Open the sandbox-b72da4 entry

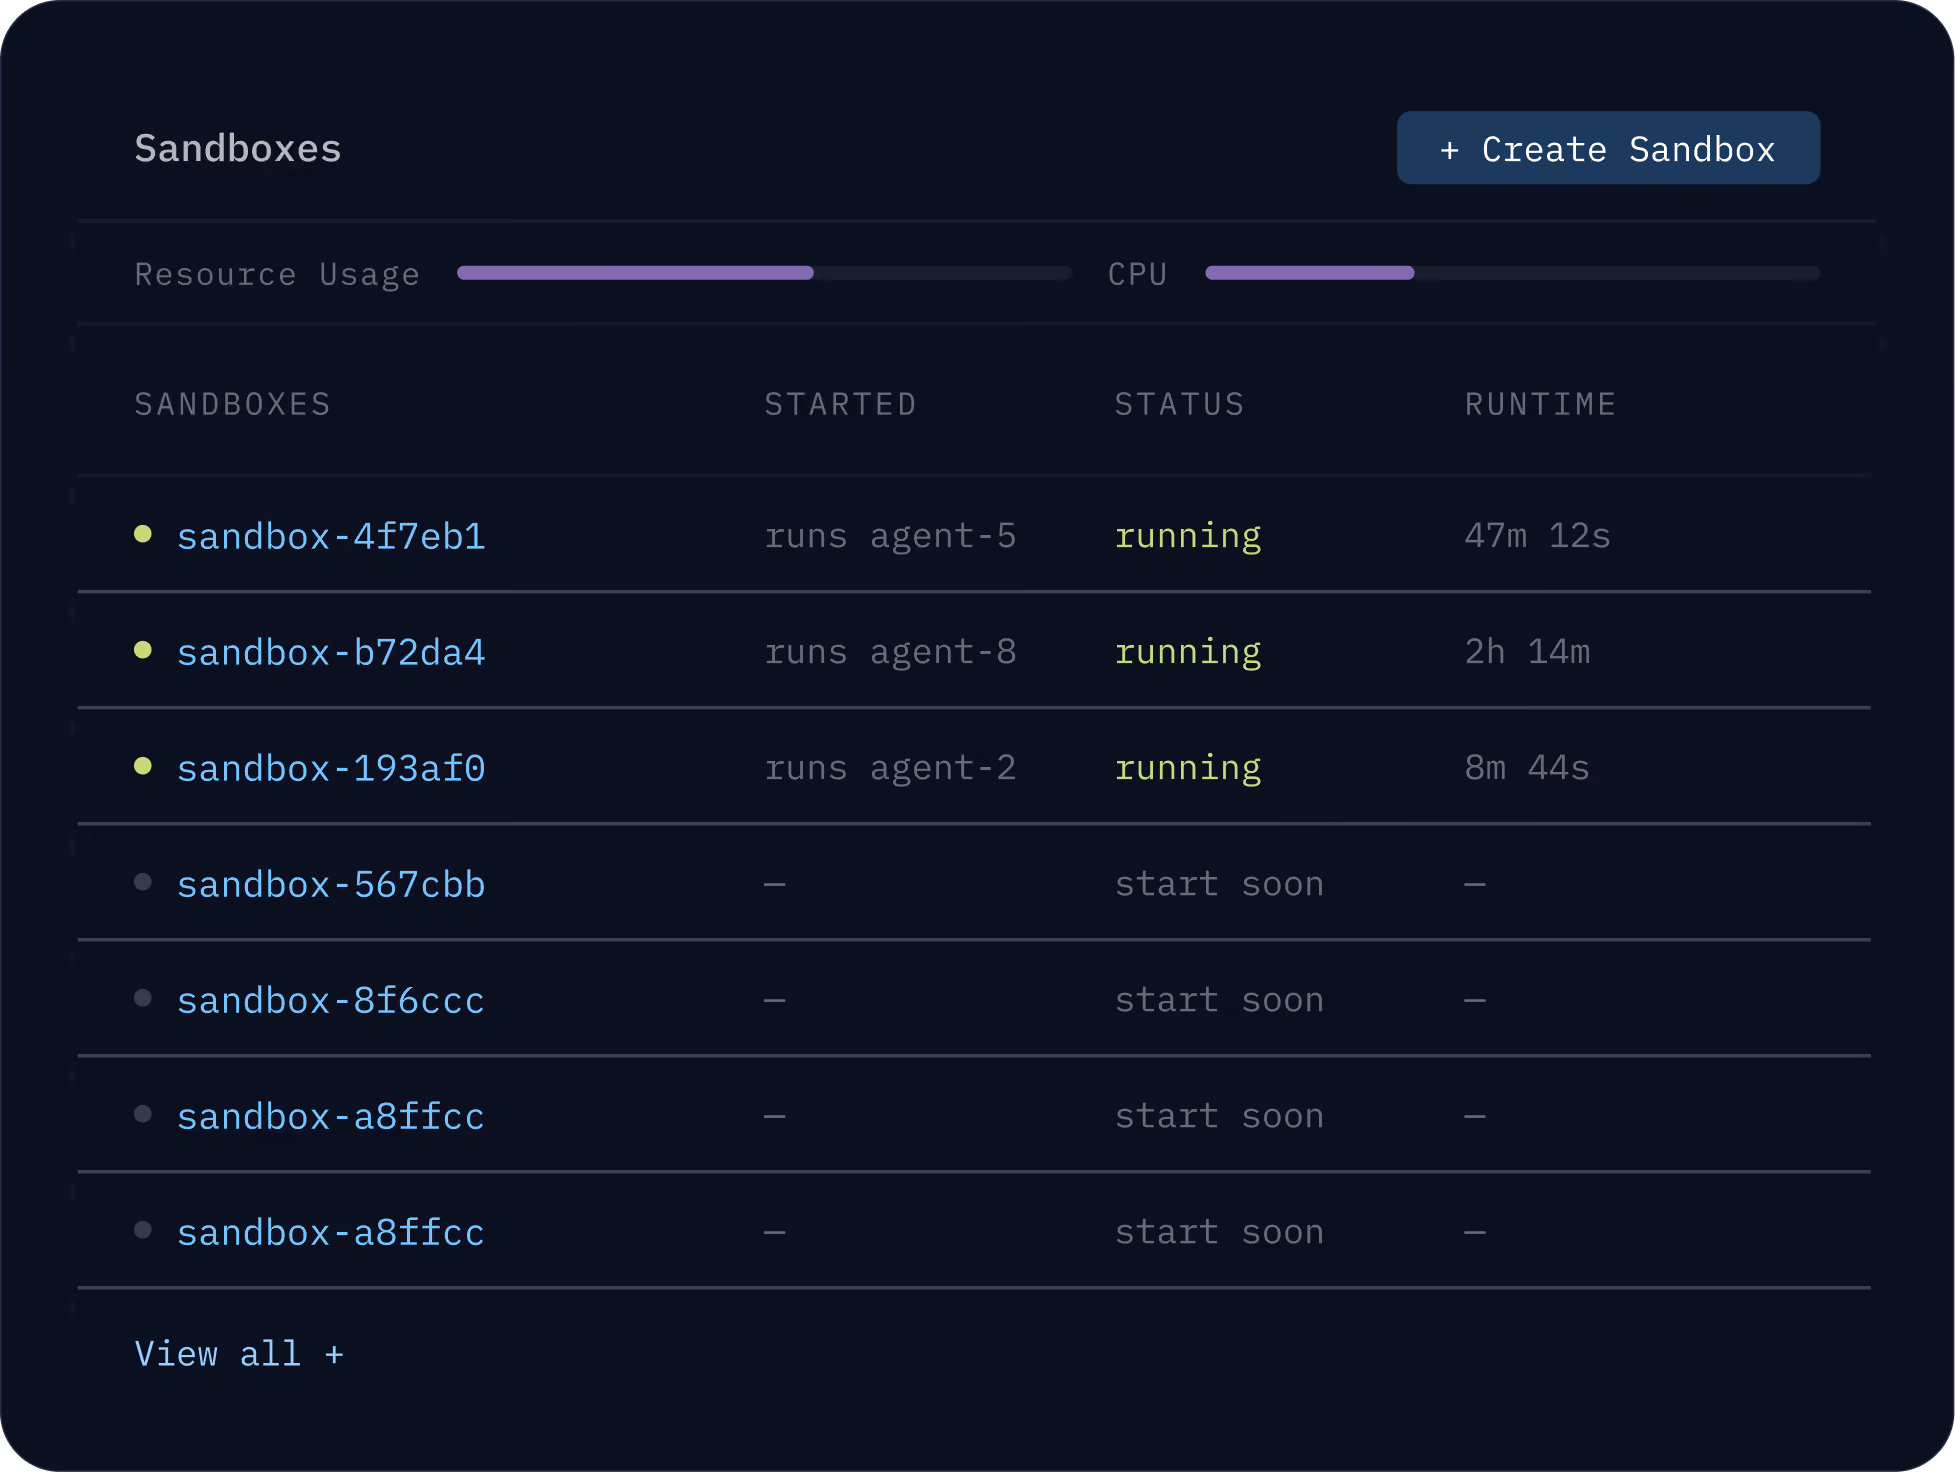tap(331, 652)
